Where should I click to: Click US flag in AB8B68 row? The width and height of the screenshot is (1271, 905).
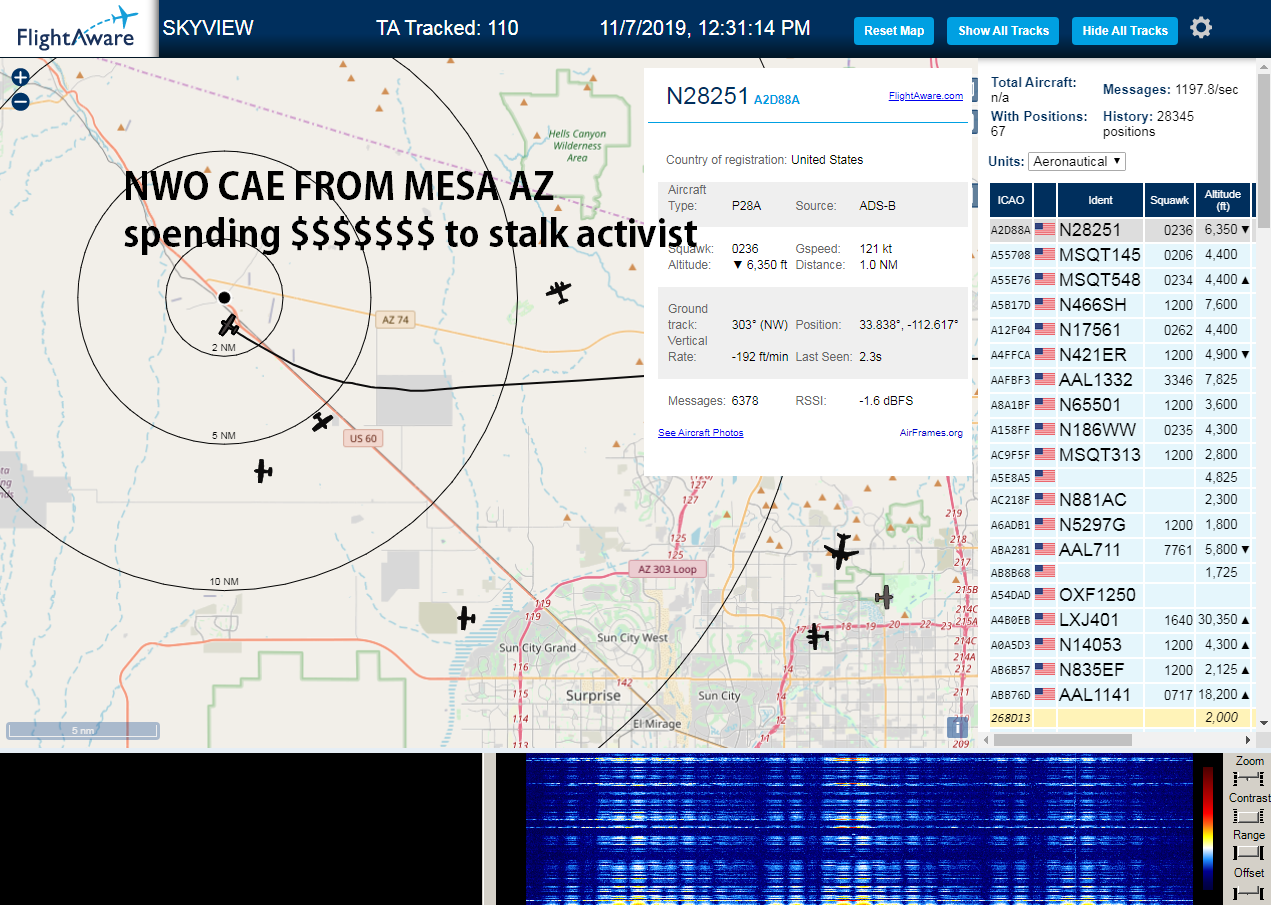point(1045,573)
